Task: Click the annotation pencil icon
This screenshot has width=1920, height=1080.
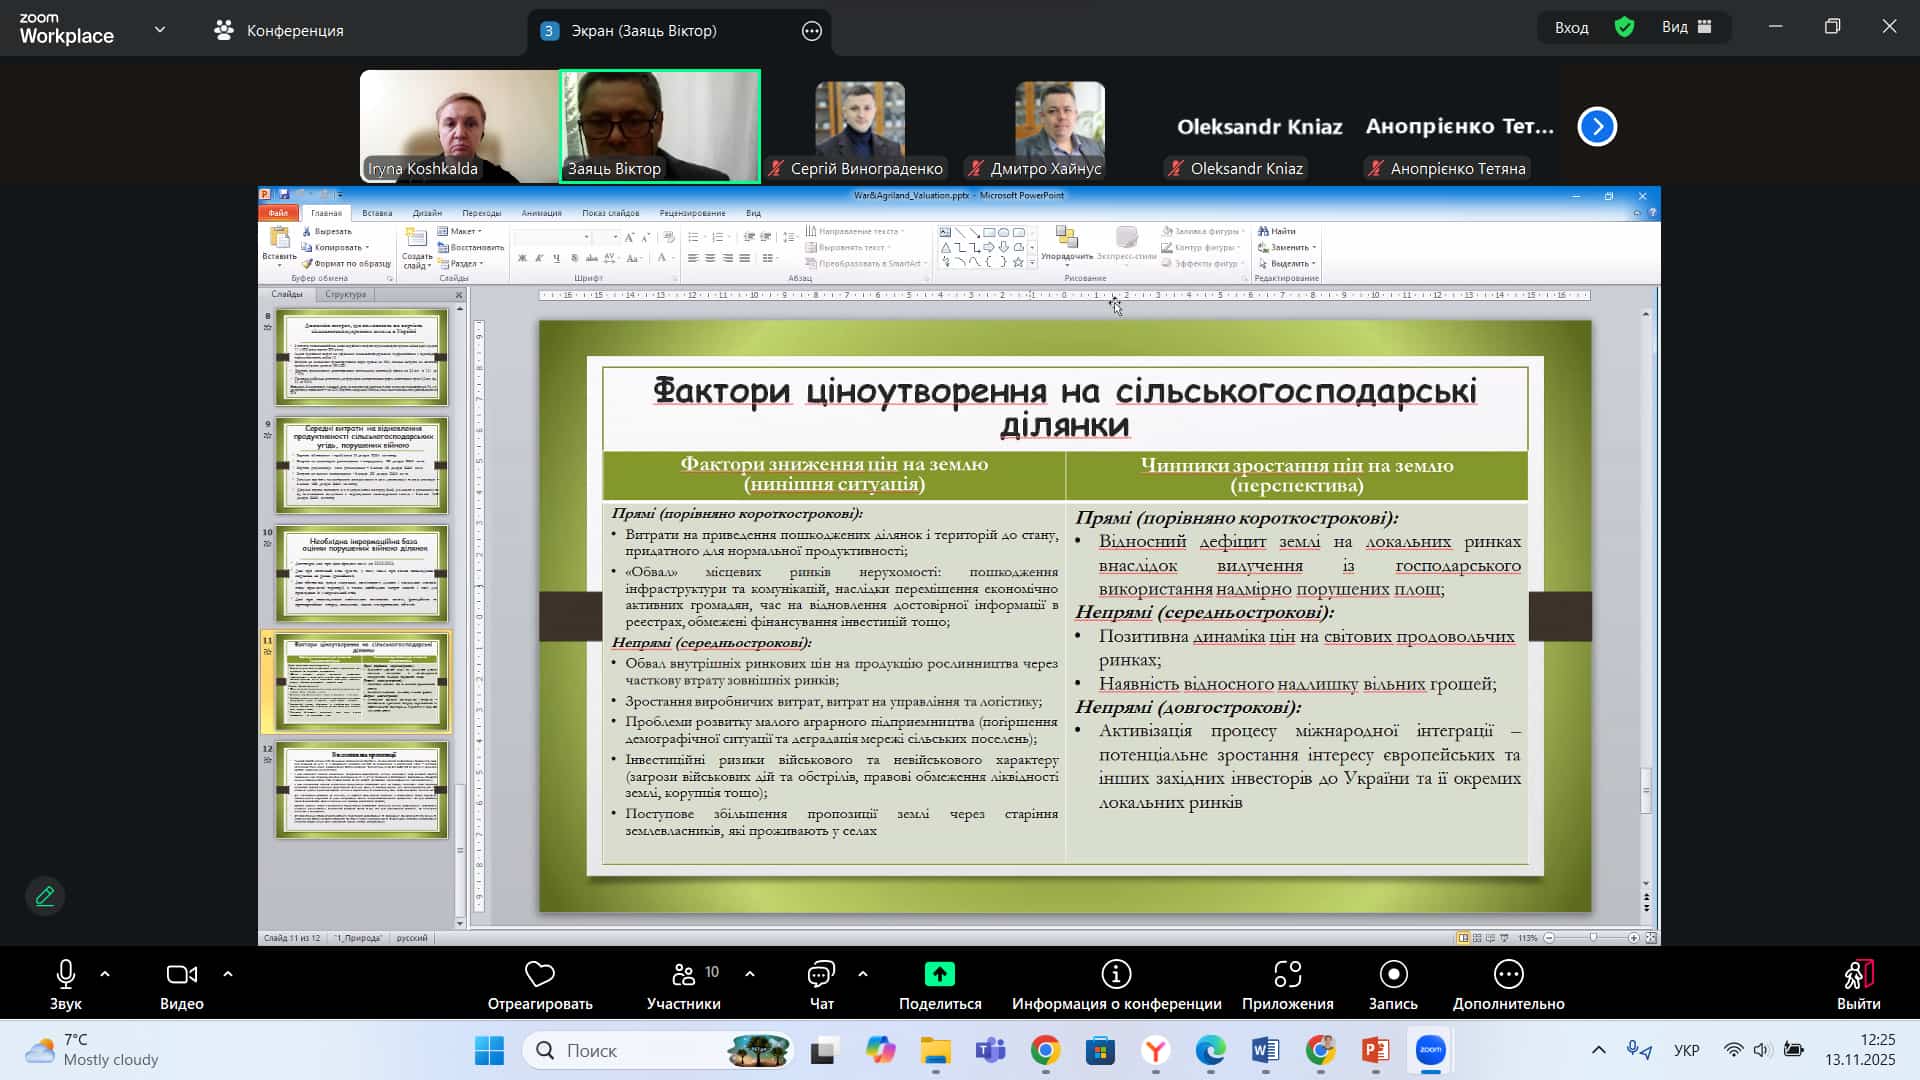Action: (45, 896)
